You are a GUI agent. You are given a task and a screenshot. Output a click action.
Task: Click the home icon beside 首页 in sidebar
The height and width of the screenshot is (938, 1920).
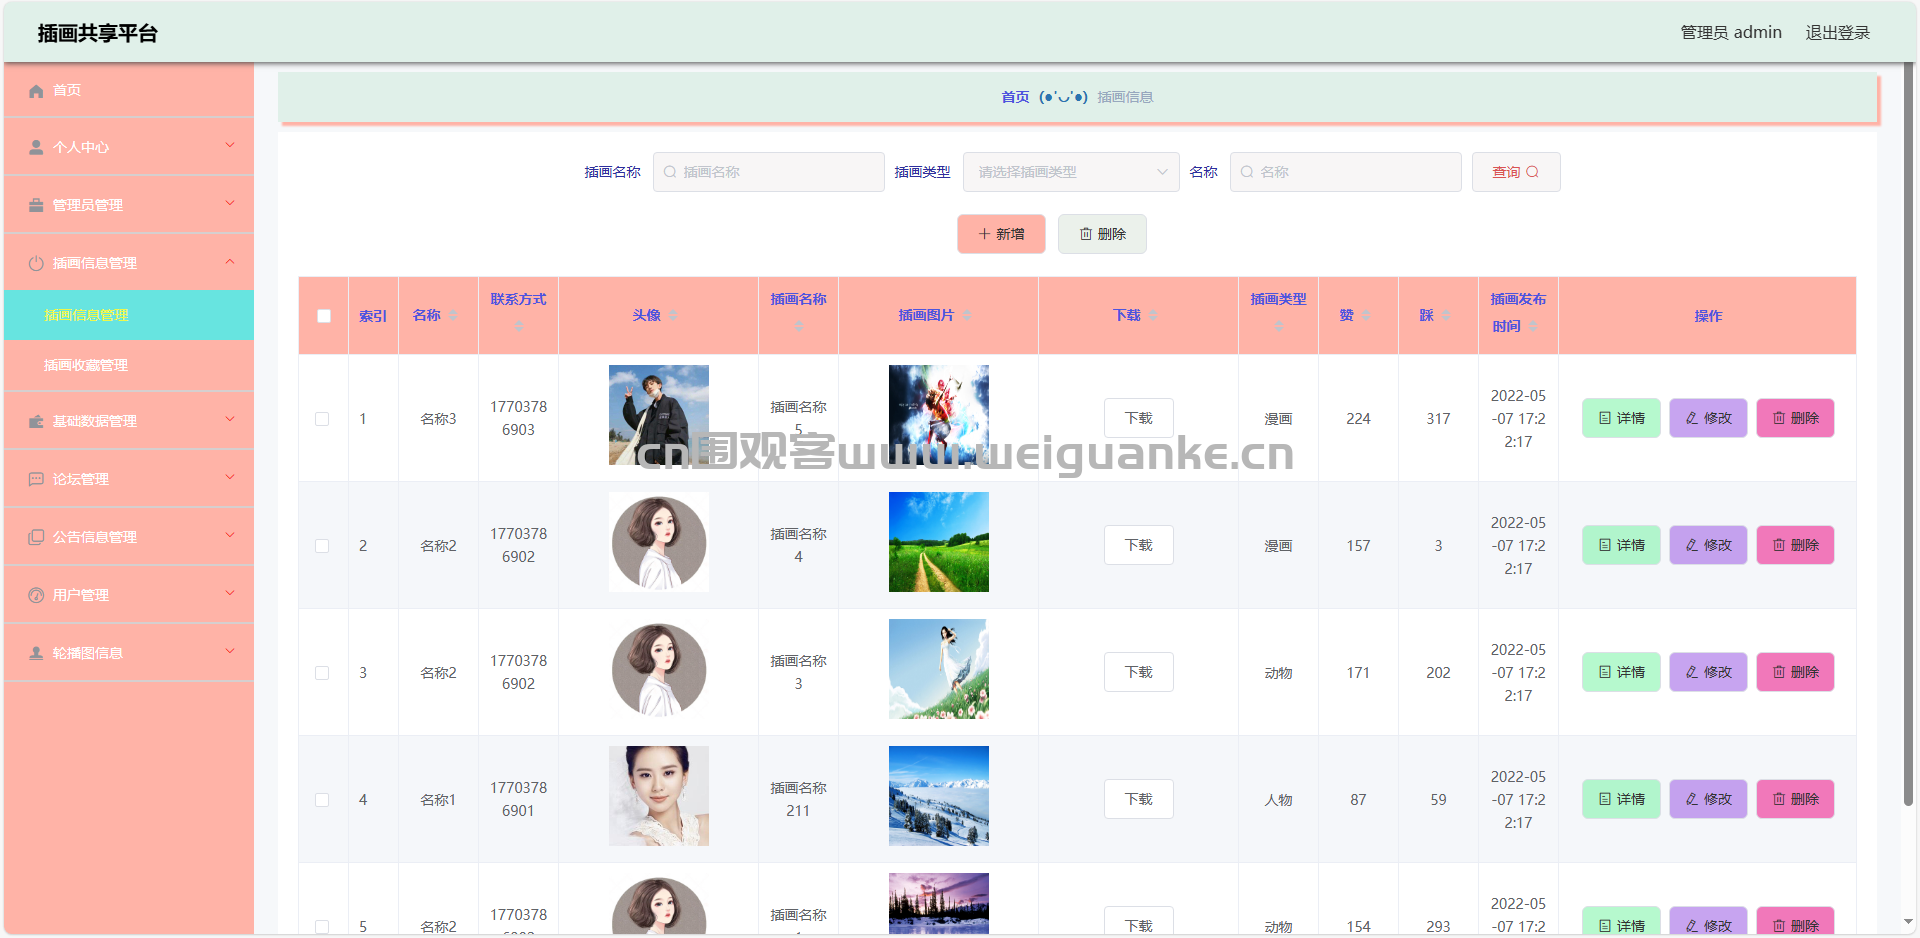(x=36, y=91)
